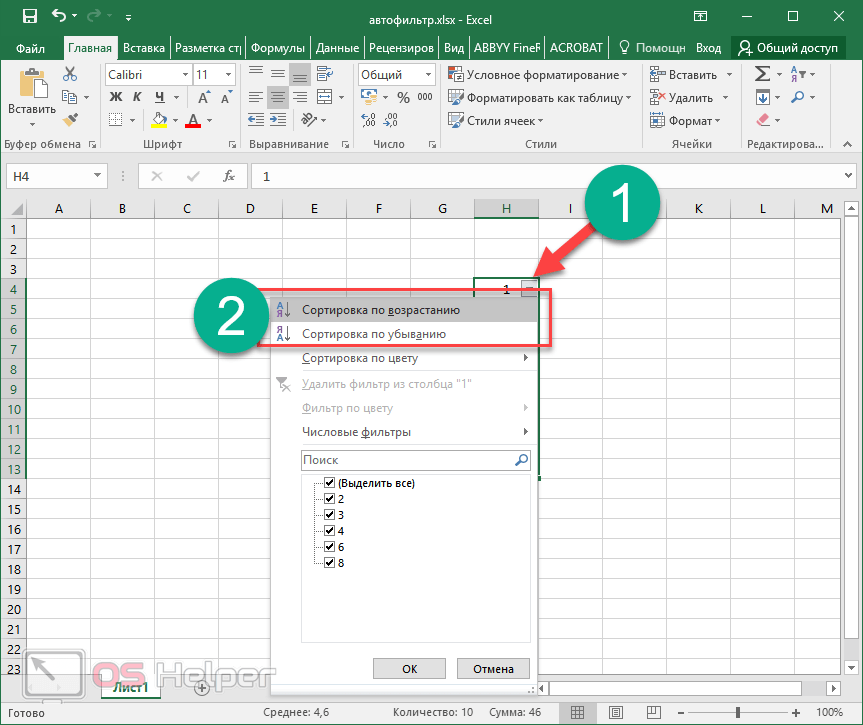Open the Calibri font name dropdown

[185, 75]
